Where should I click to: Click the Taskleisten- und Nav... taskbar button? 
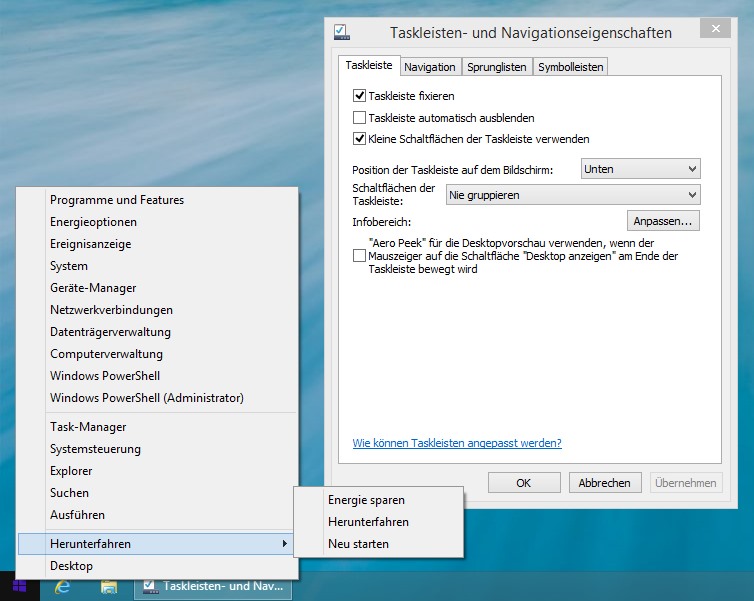(213, 587)
